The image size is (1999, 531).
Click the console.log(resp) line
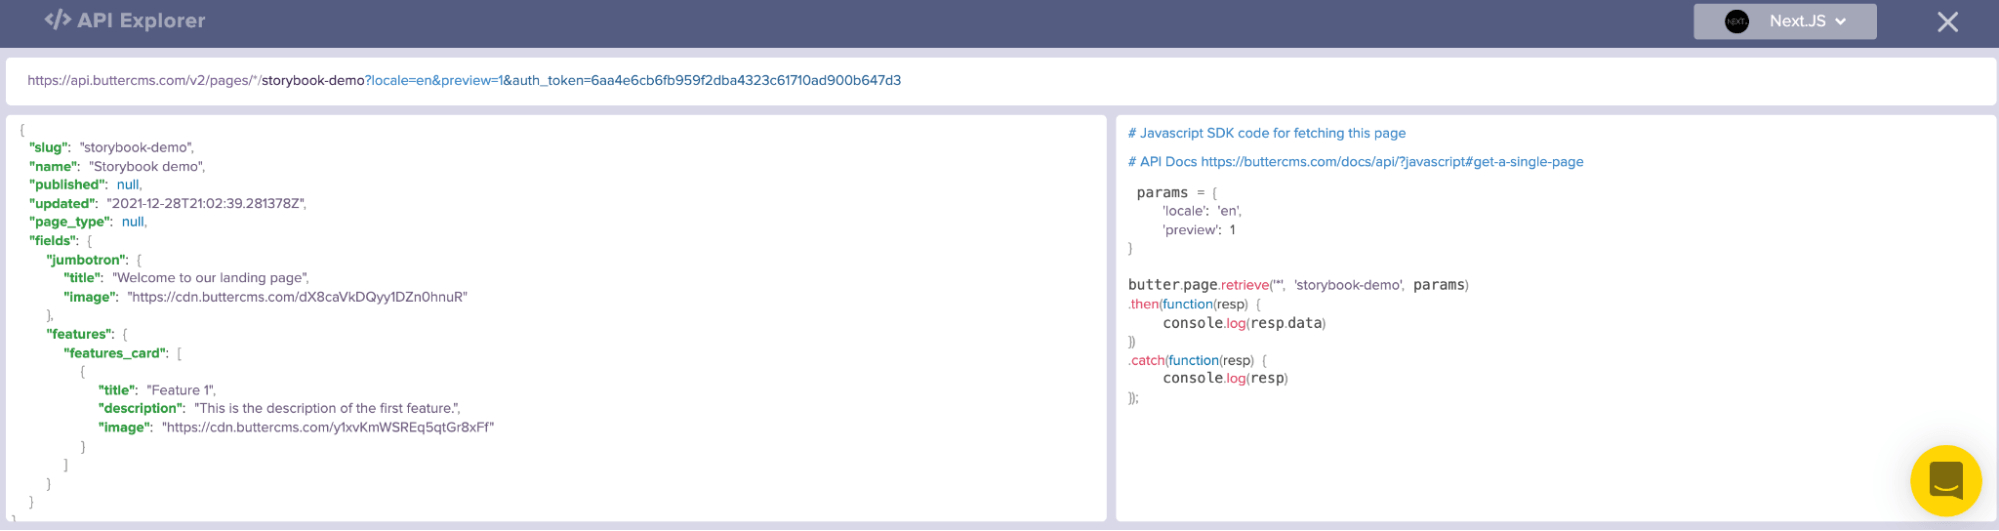1225,378
